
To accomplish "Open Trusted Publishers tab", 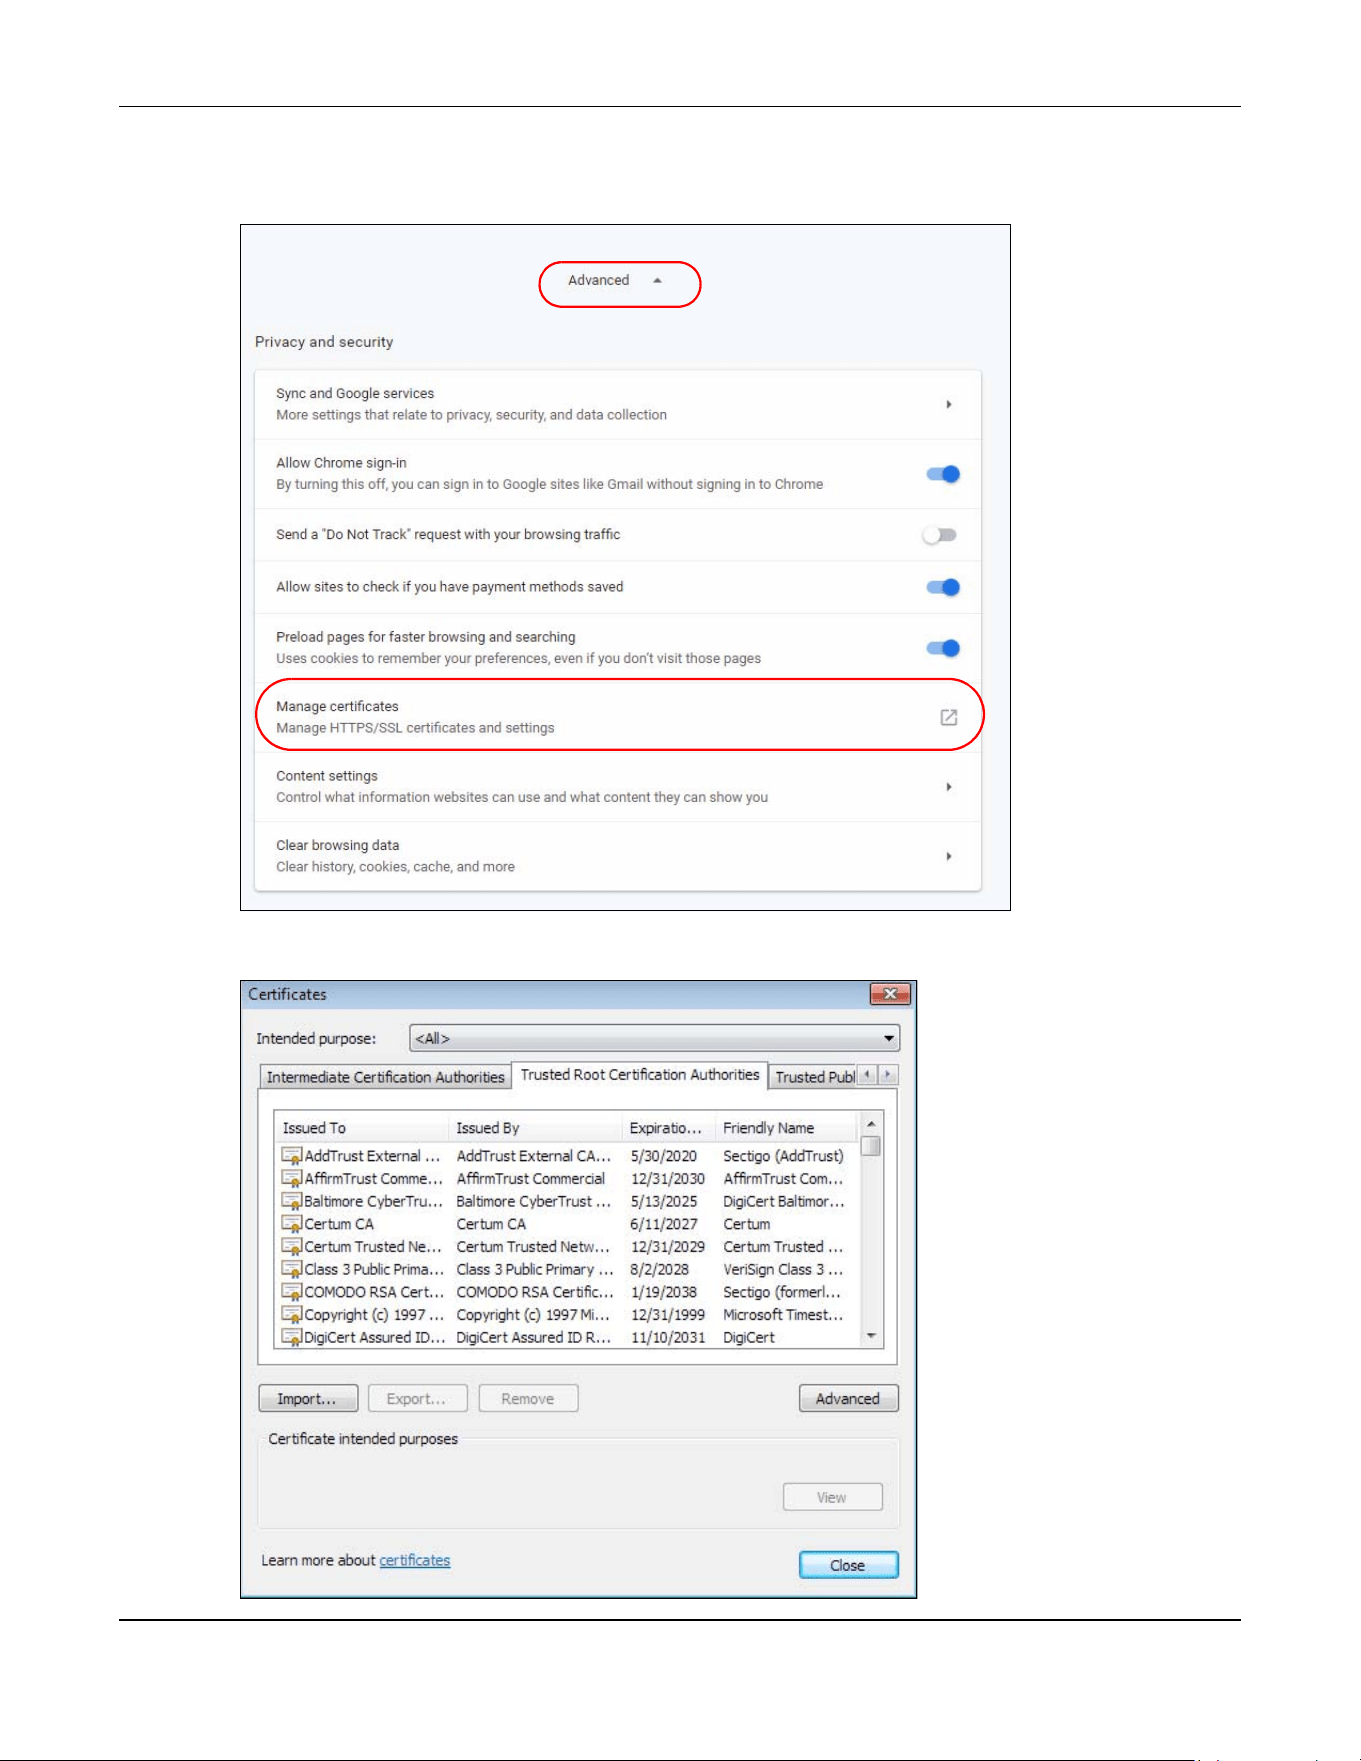I will [814, 1077].
